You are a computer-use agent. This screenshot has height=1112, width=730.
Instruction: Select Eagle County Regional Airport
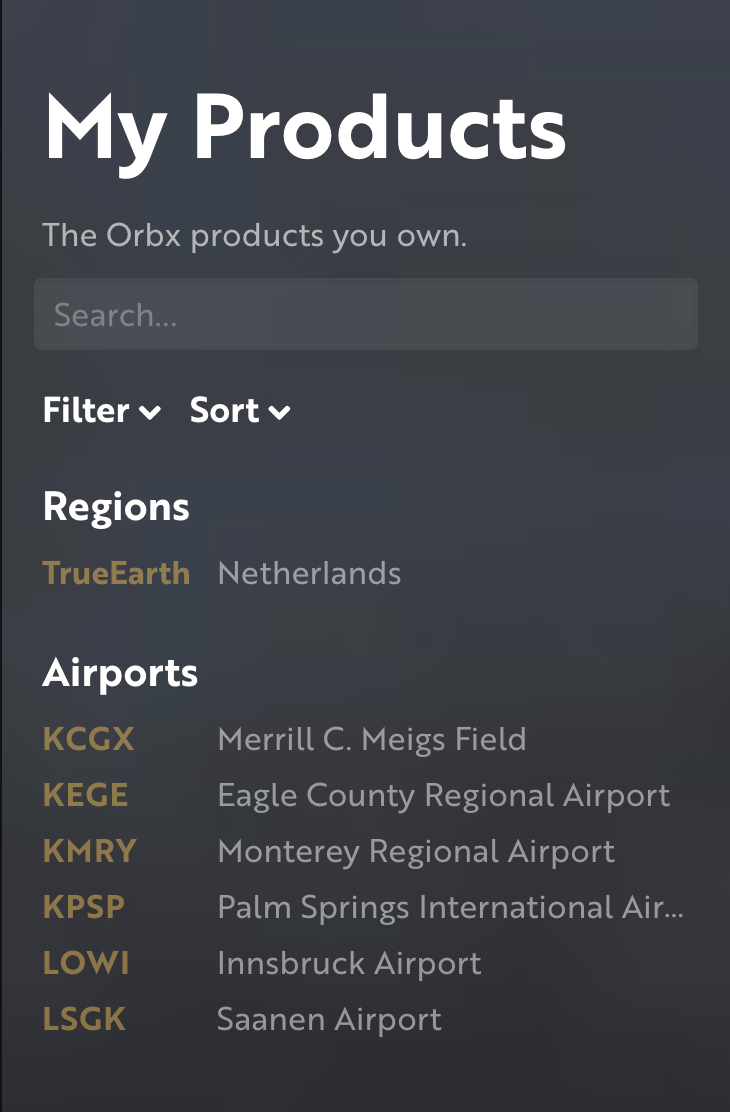point(443,796)
